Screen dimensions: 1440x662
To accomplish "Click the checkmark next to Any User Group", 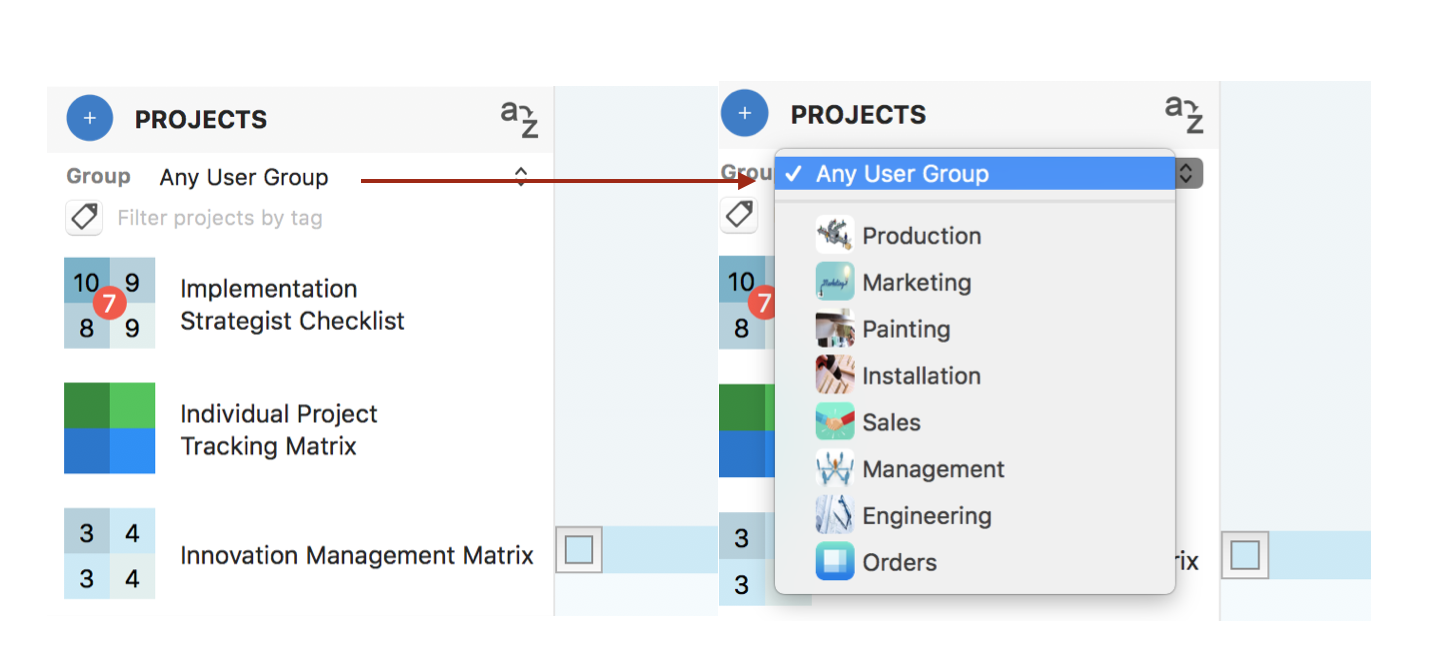I will click(x=793, y=173).
